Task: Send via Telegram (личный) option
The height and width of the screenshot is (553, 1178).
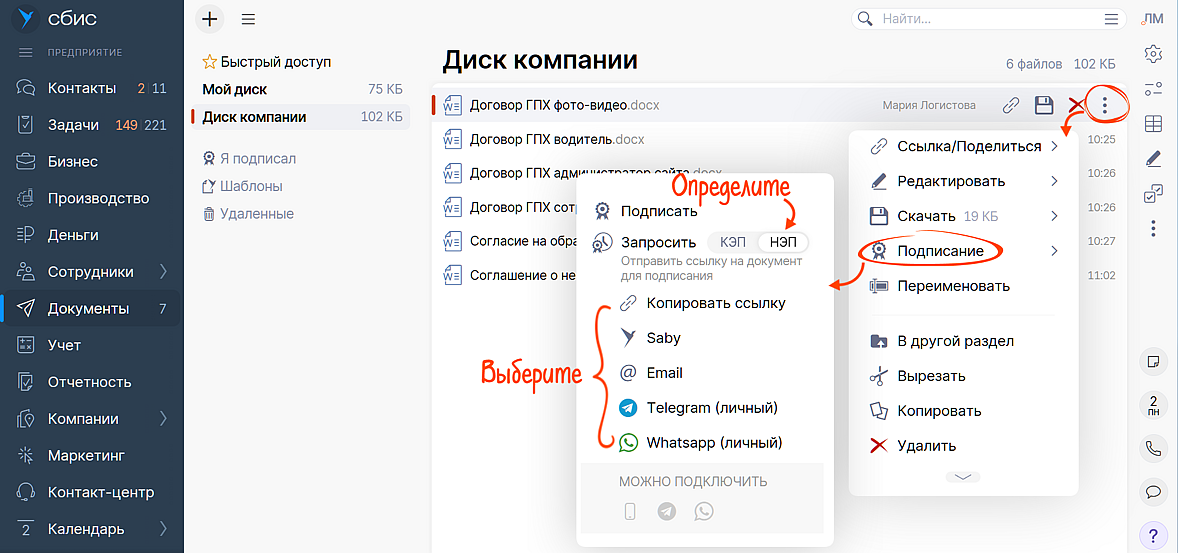Action: pos(711,408)
